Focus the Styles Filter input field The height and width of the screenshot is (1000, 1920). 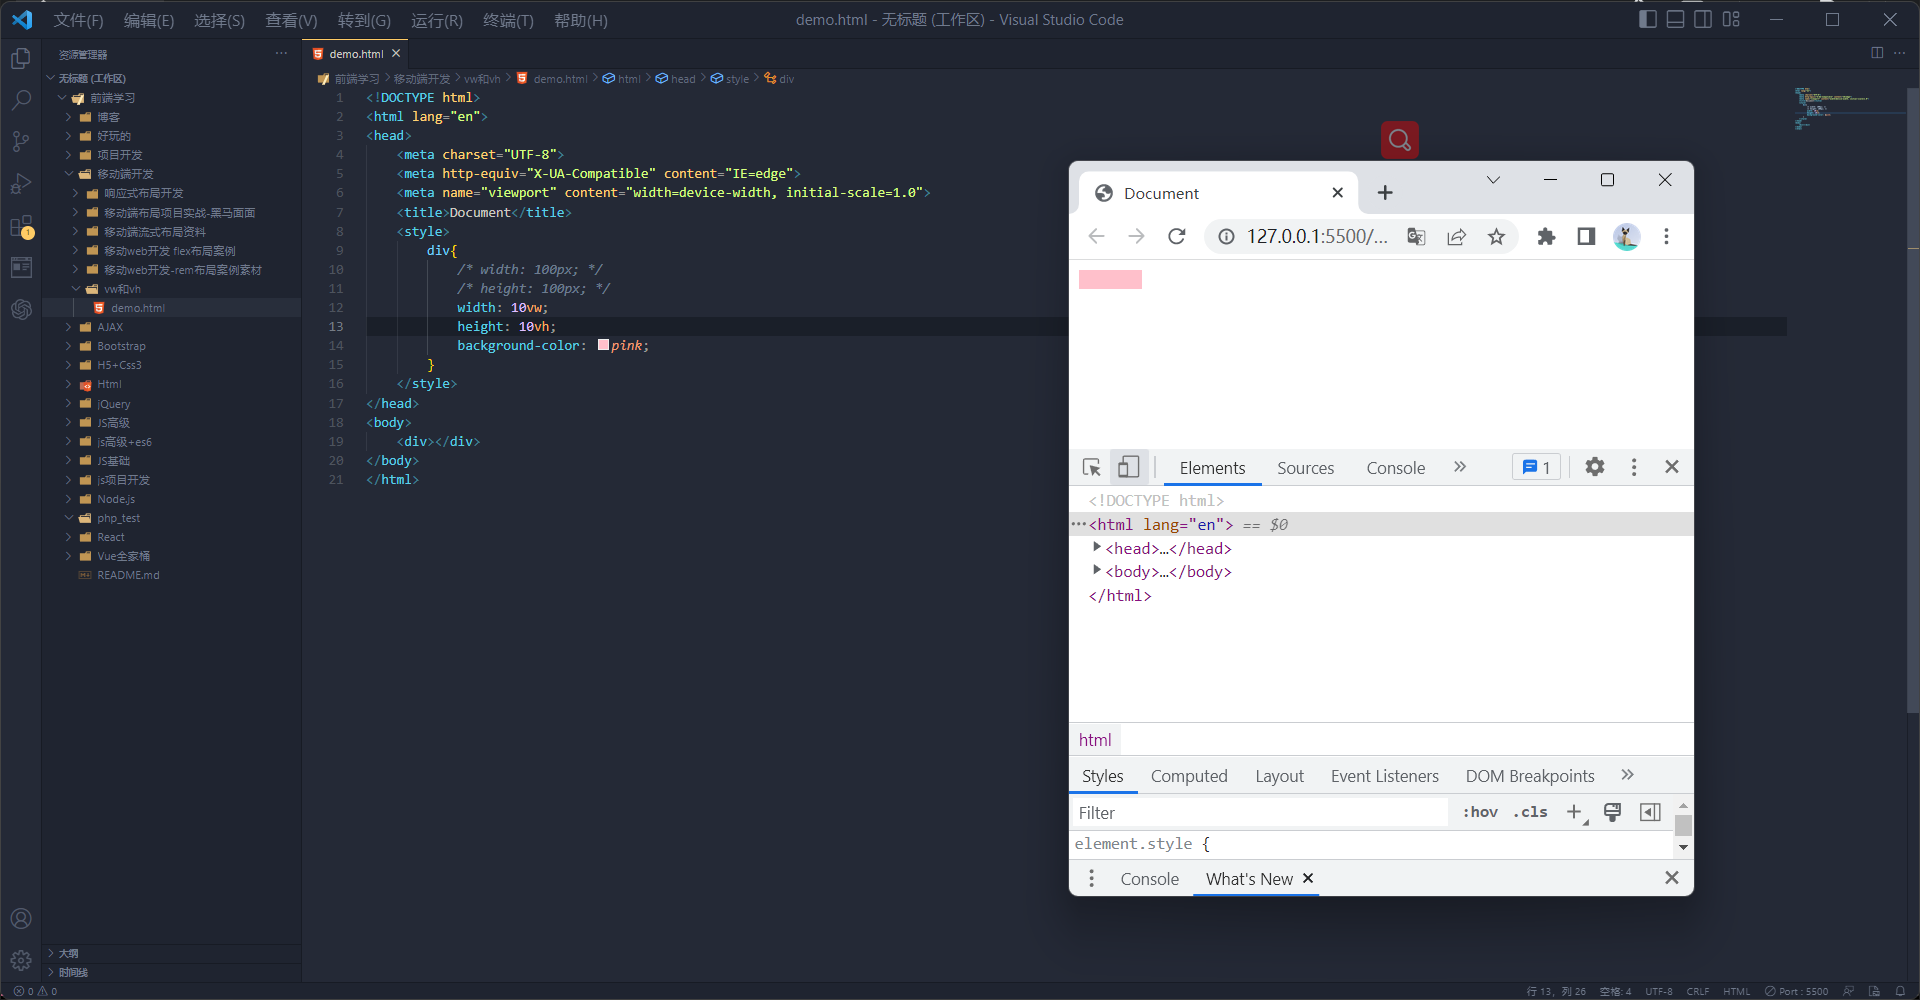[x=1260, y=813]
